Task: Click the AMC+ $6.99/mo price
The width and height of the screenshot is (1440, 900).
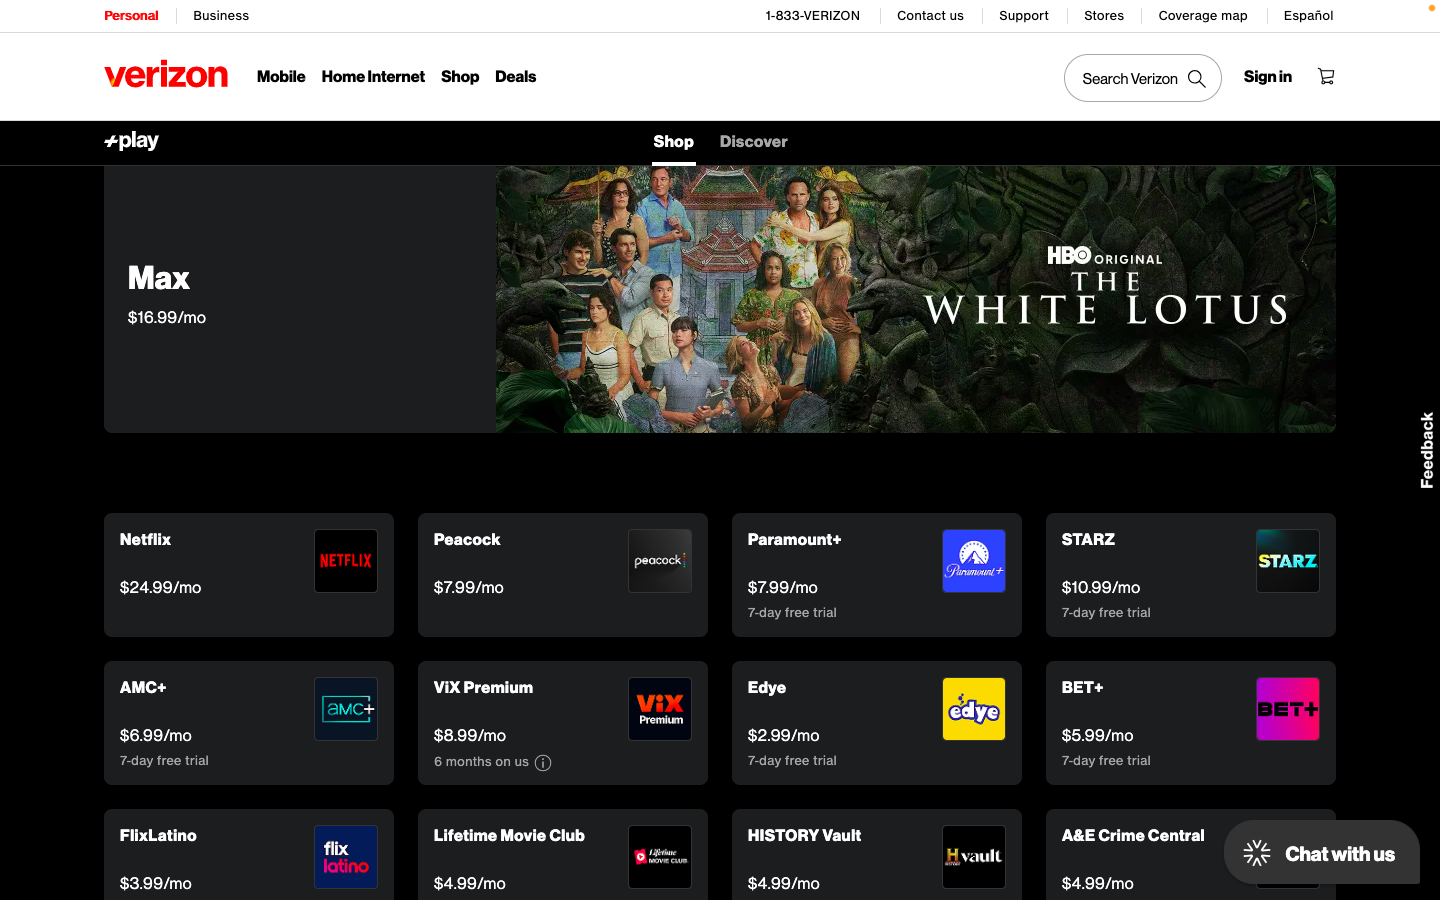Action: (156, 736)
